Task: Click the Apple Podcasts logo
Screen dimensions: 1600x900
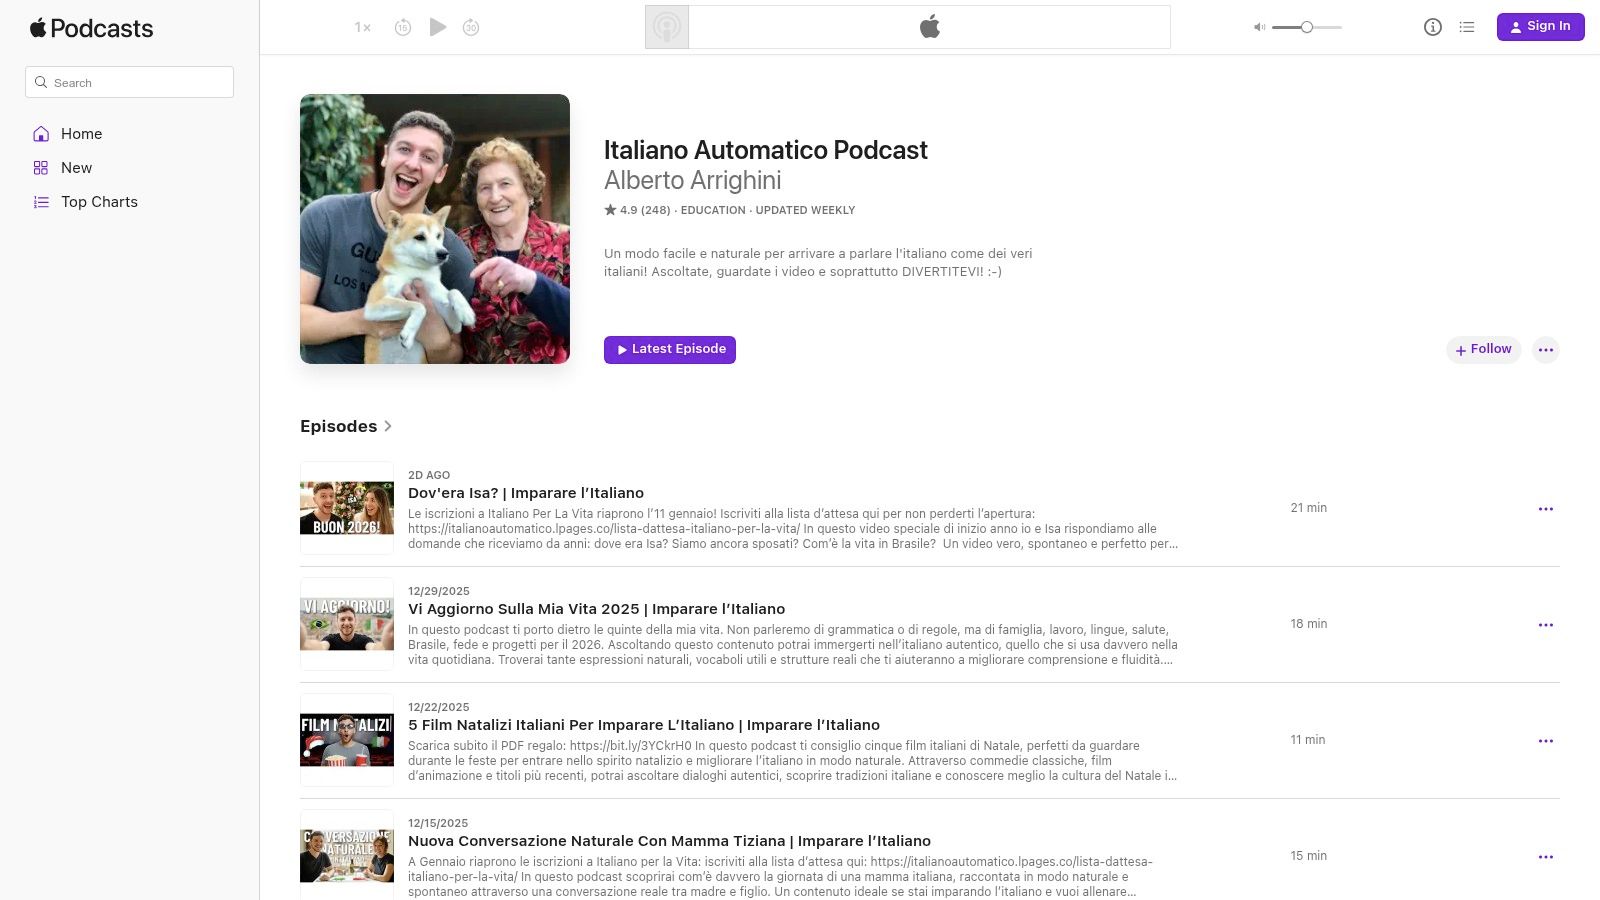Action: (x=91, y=29)
